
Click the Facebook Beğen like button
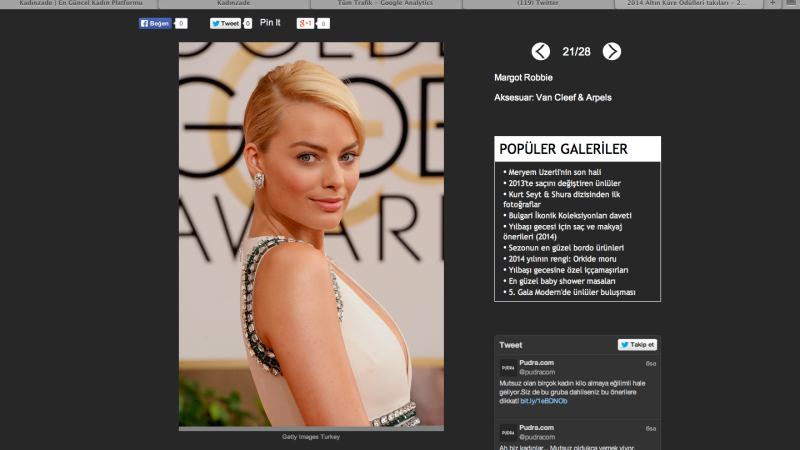[x=155, y=23]
